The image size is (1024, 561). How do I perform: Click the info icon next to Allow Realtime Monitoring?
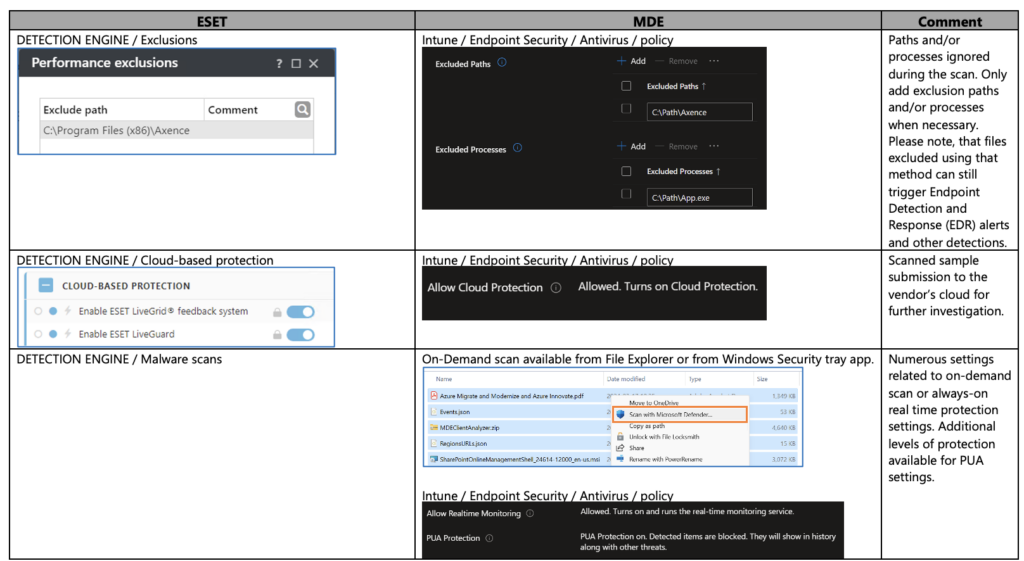530,513
